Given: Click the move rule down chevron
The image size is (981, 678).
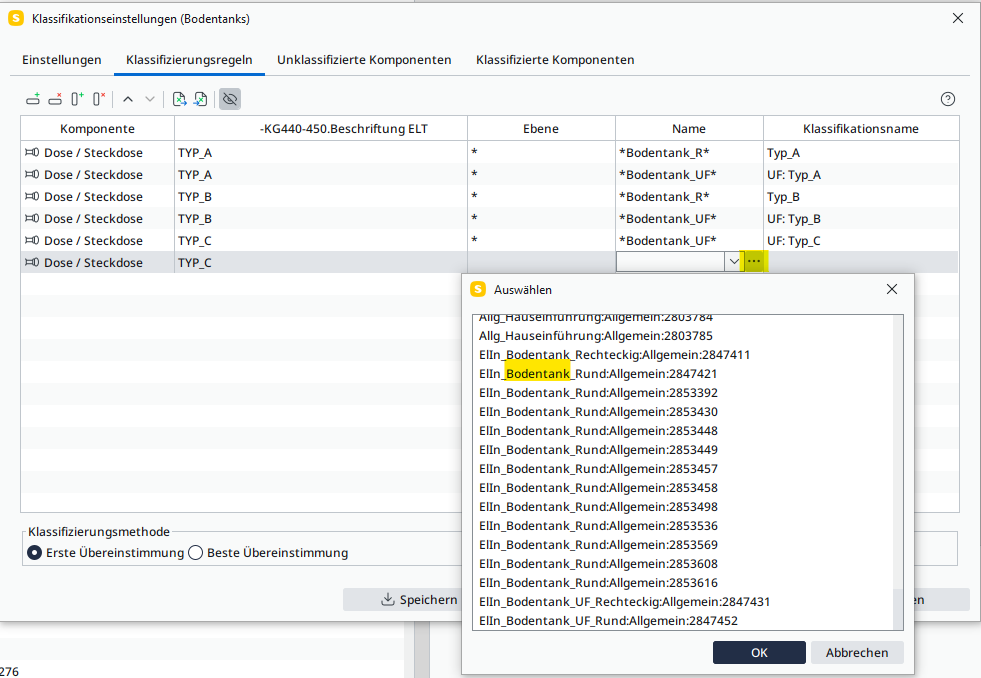Looking at the screenshot, I should [150, 99].
